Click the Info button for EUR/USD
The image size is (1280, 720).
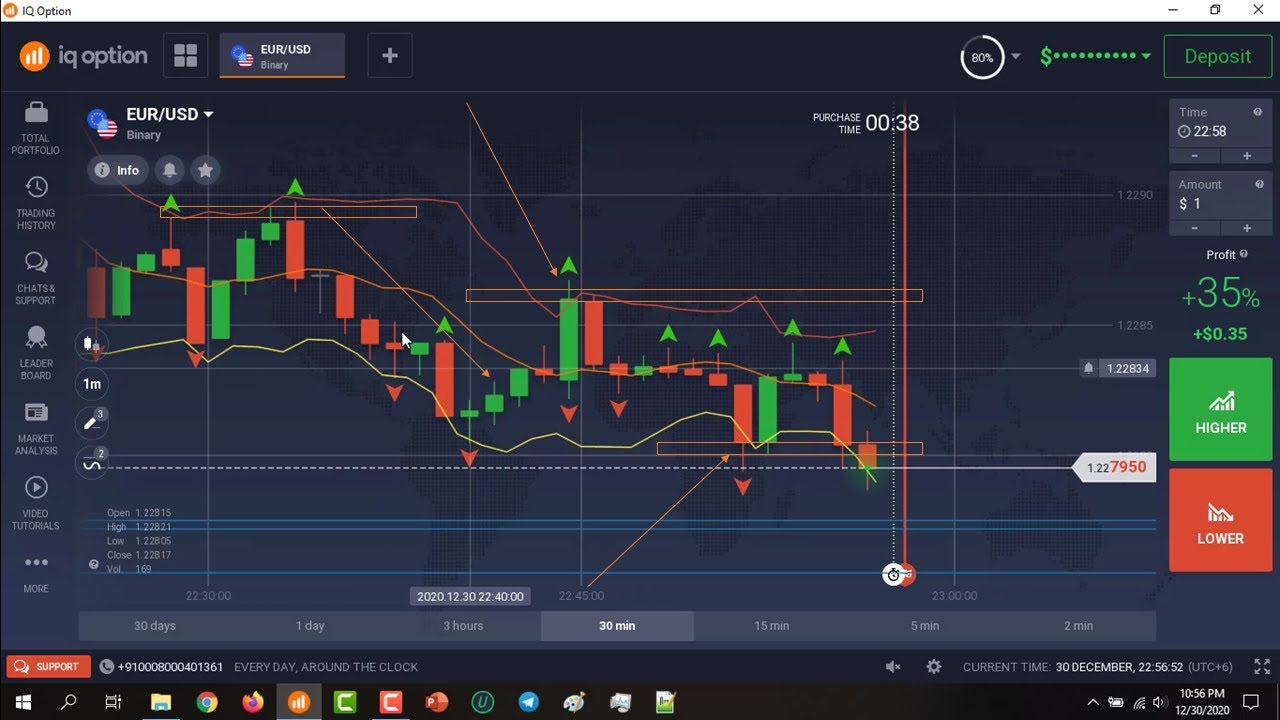tap(118, 170)
